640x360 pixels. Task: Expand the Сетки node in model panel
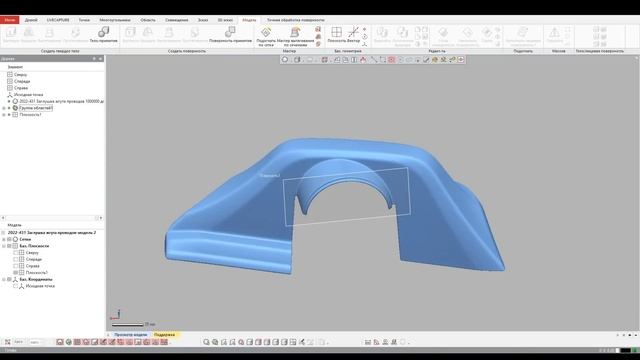[4, 239]
